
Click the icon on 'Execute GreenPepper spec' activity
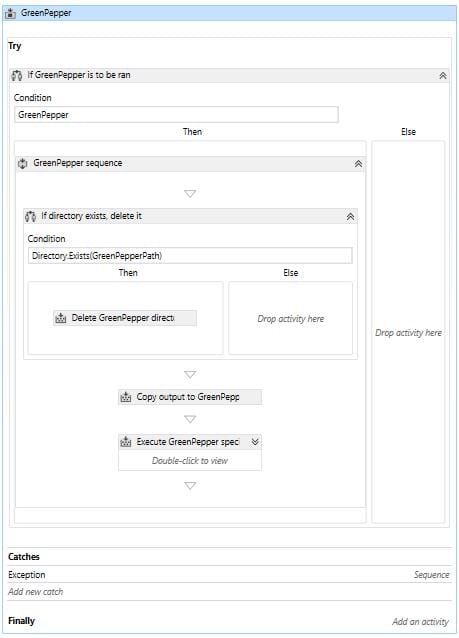pos(126,442)
